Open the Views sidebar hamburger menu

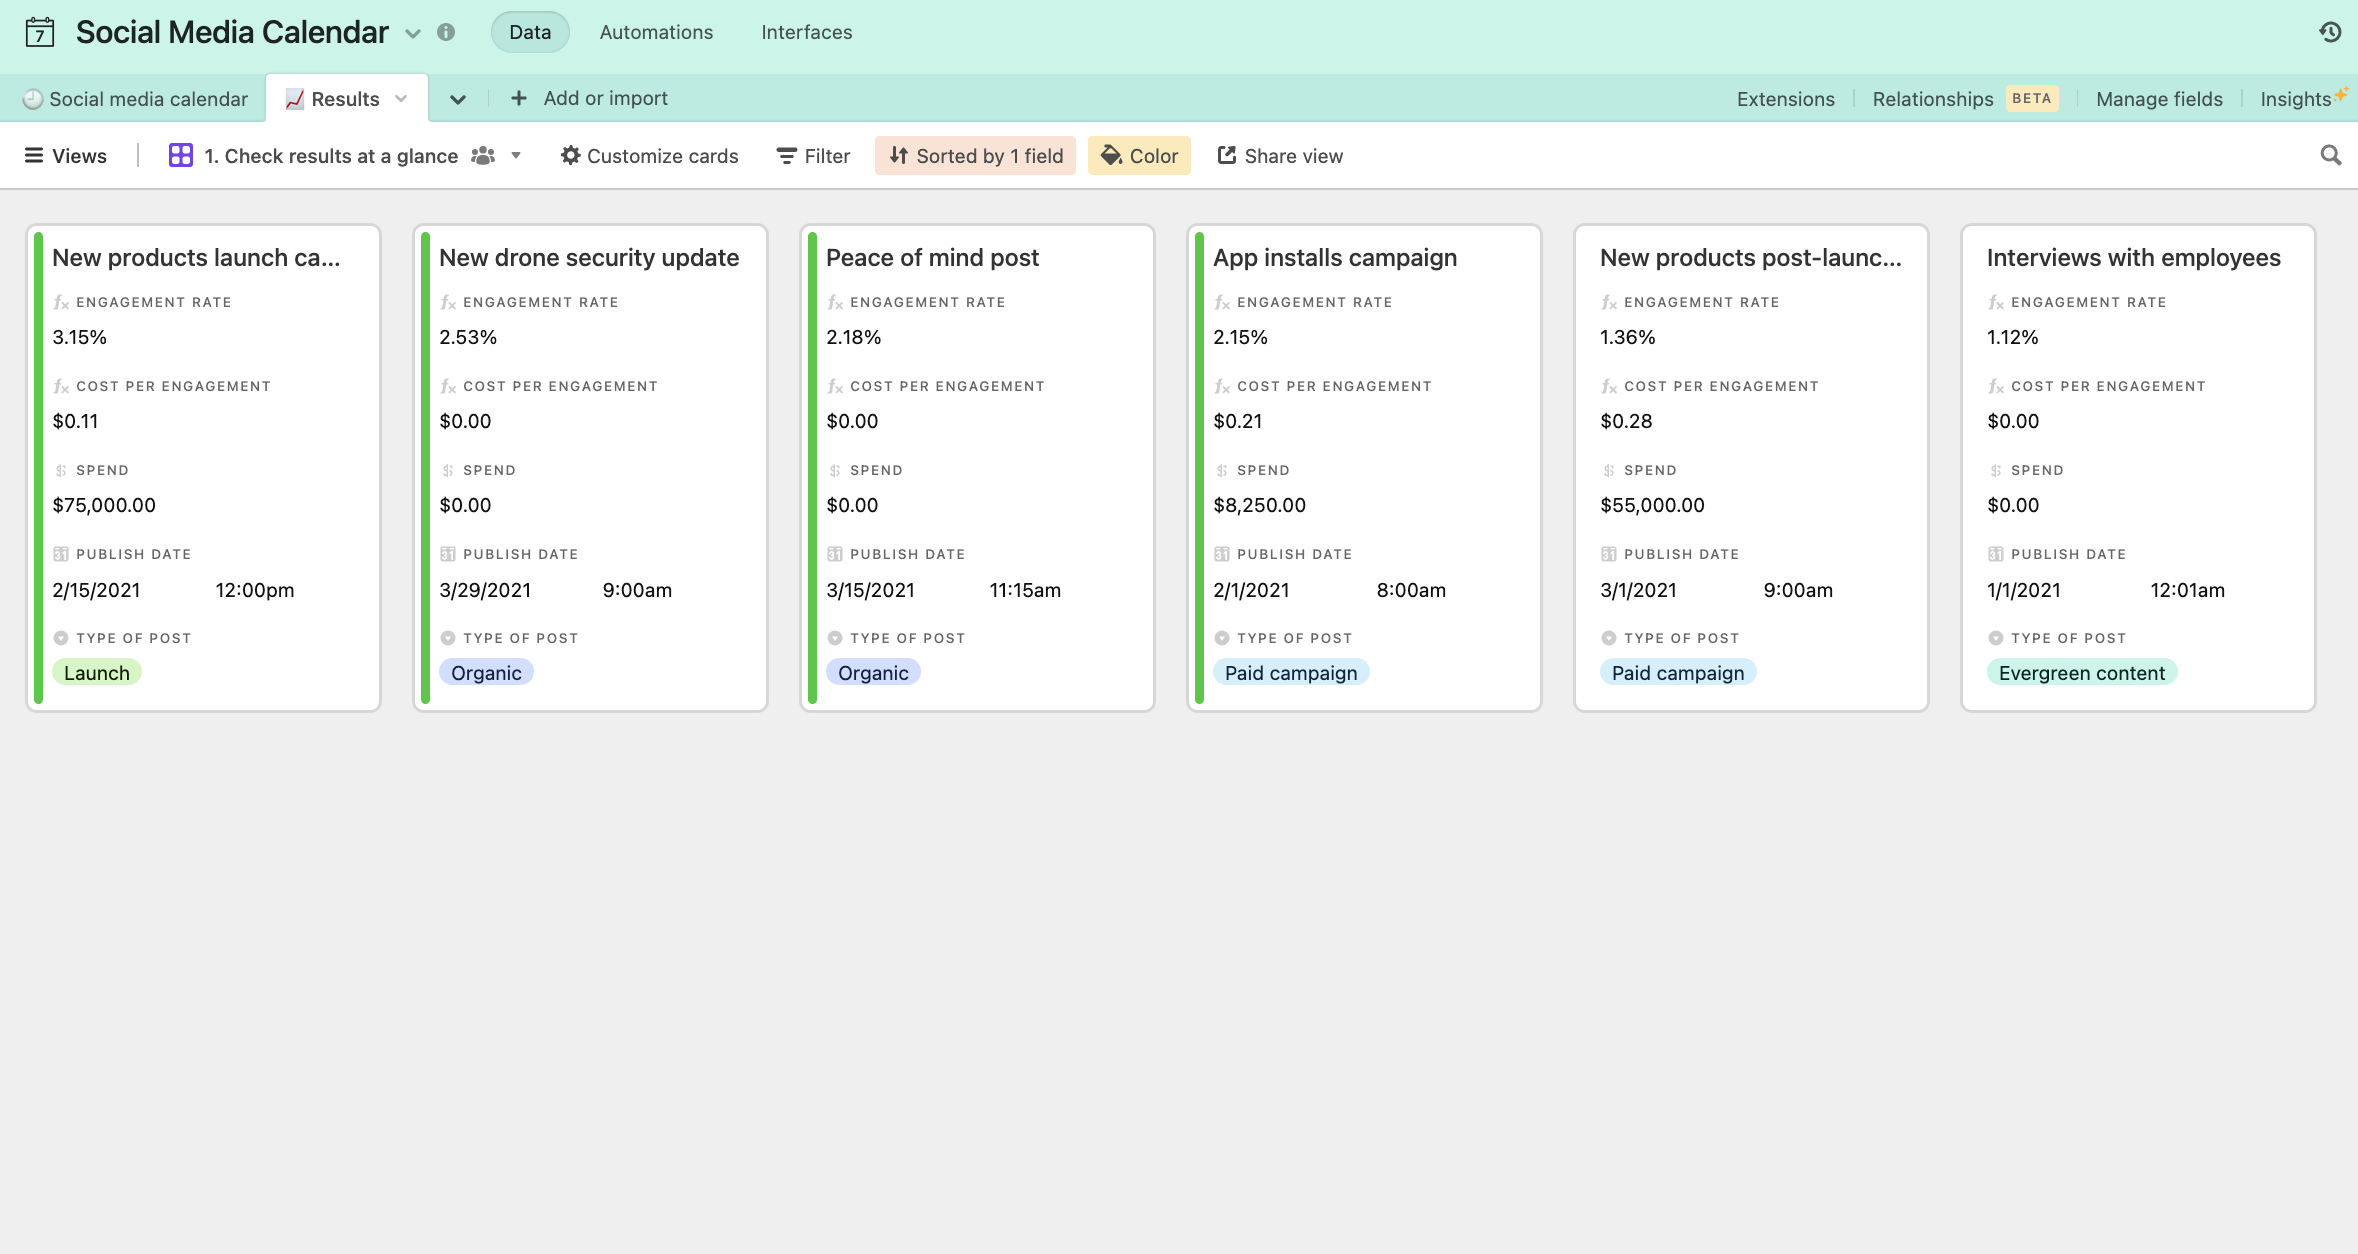pyautogui.click(x=34, y=155)
